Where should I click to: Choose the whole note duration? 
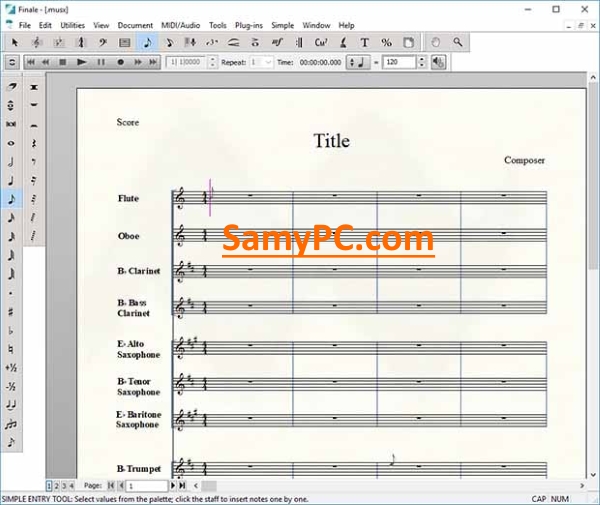[x=11, y=143]
